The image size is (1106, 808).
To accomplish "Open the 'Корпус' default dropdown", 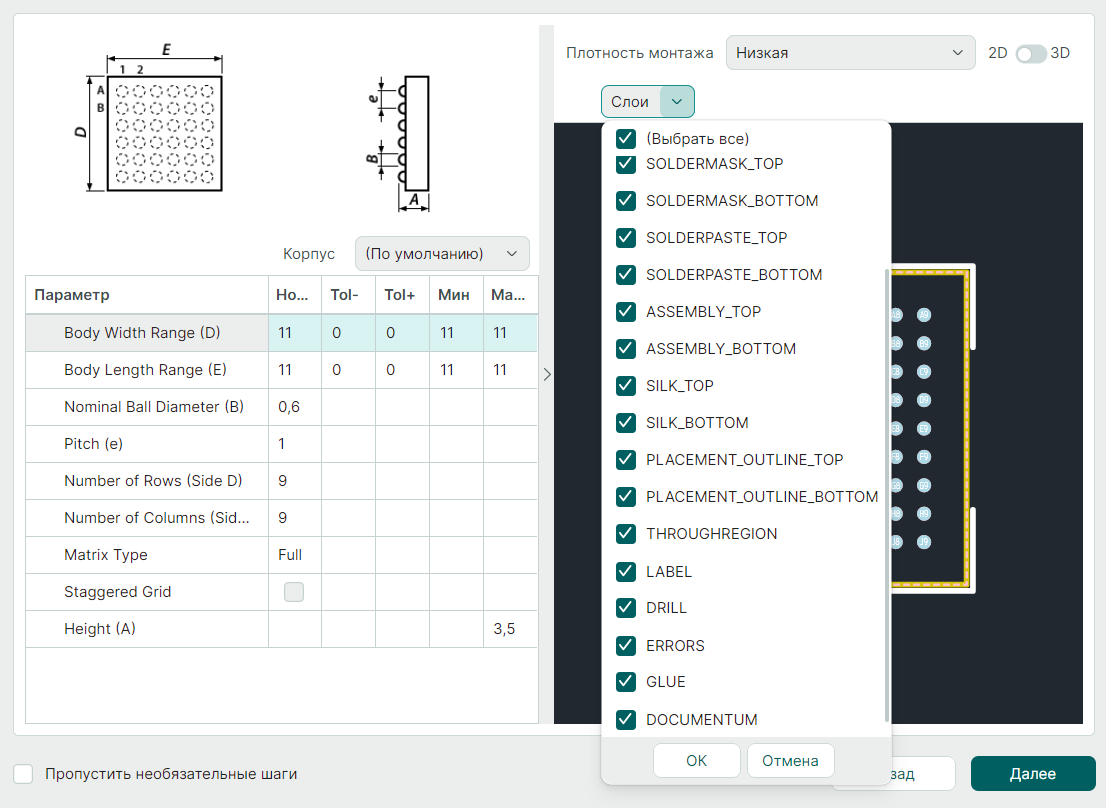I will (x=442, y=254).
